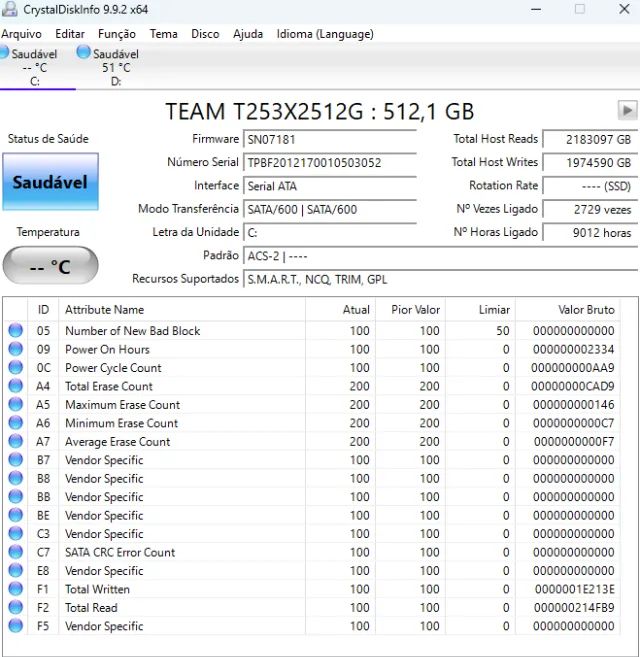Click status orb for Total Written
Screen dimensions: 640x657
tap(16, 588)
